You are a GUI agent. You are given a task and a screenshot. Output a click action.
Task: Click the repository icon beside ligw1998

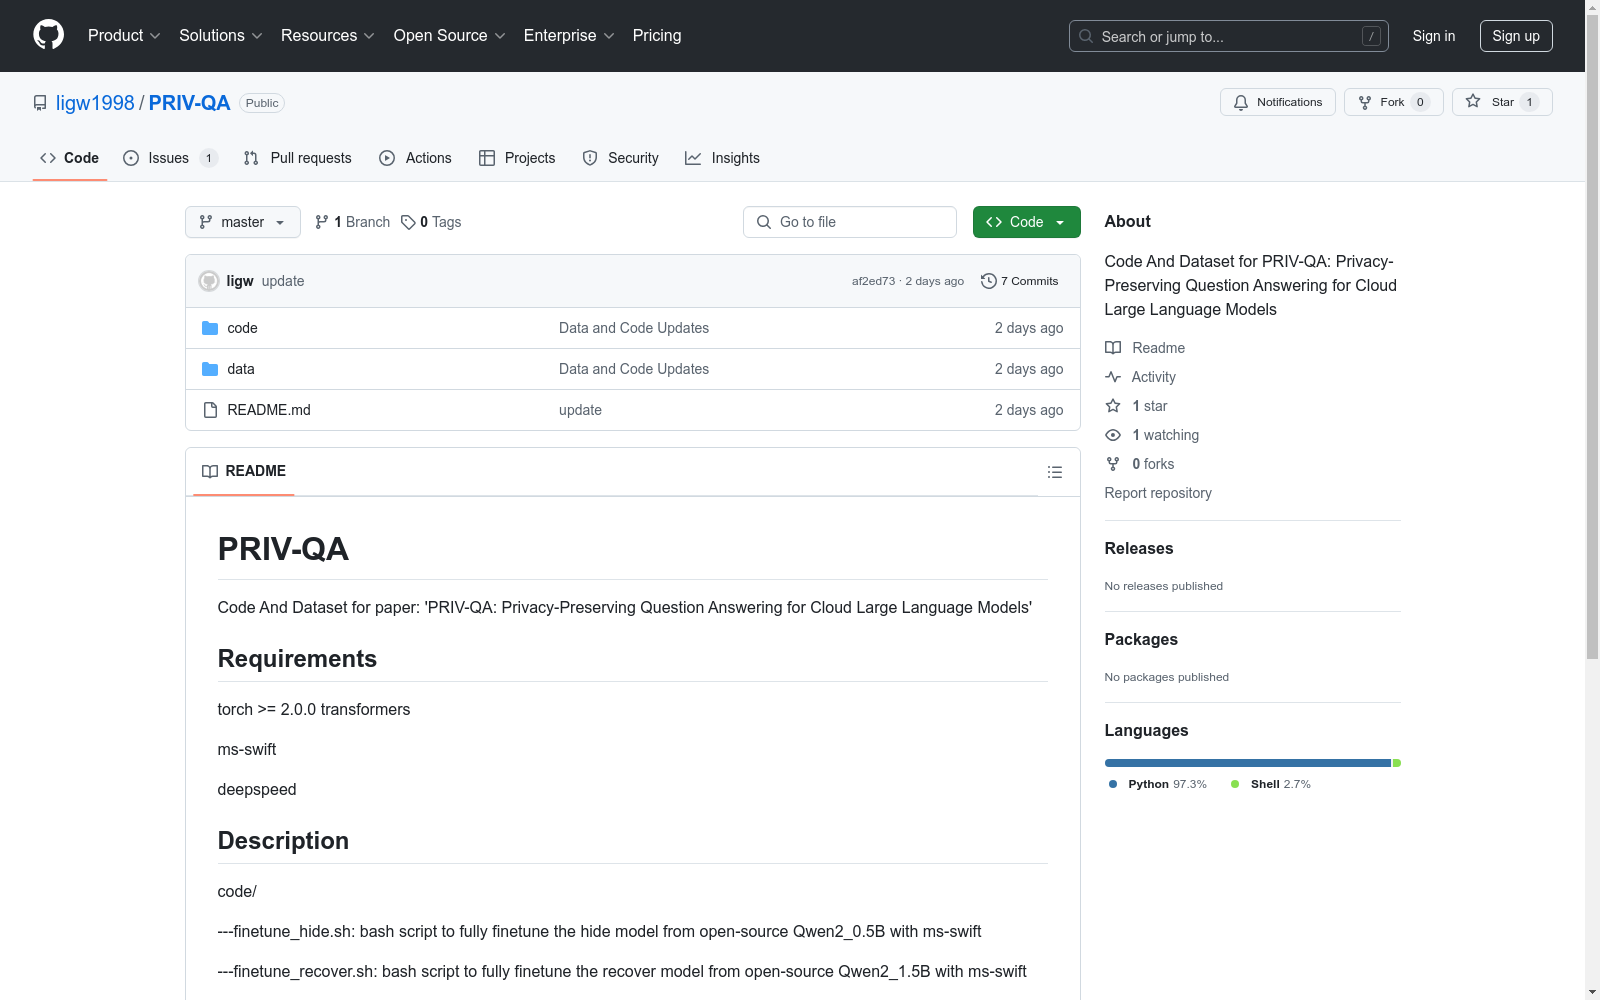[x=40, y=103]
